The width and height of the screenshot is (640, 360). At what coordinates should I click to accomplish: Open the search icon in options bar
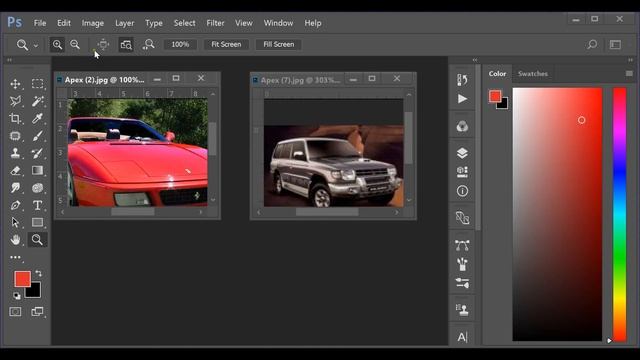592,44
